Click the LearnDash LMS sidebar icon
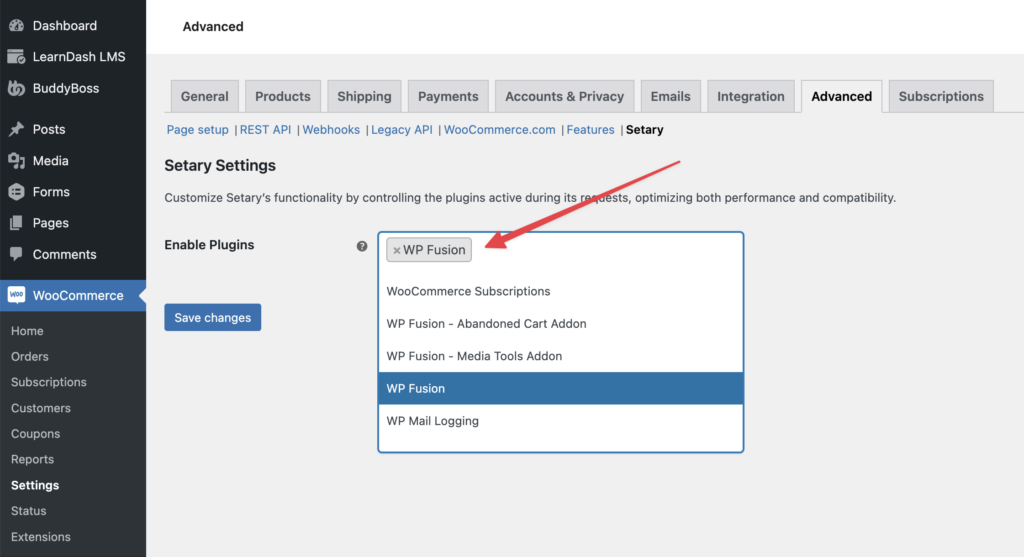 [16, 57]
